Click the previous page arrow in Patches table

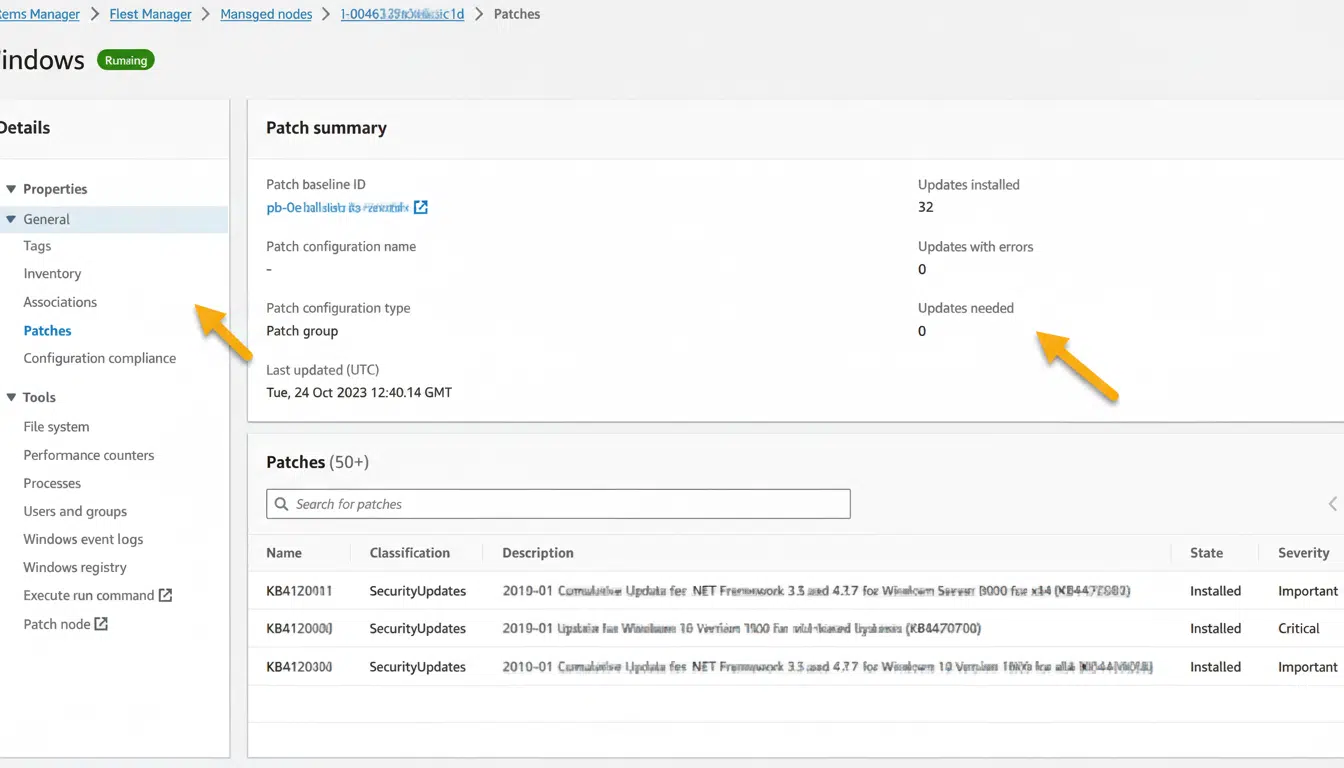point(1332,504)
